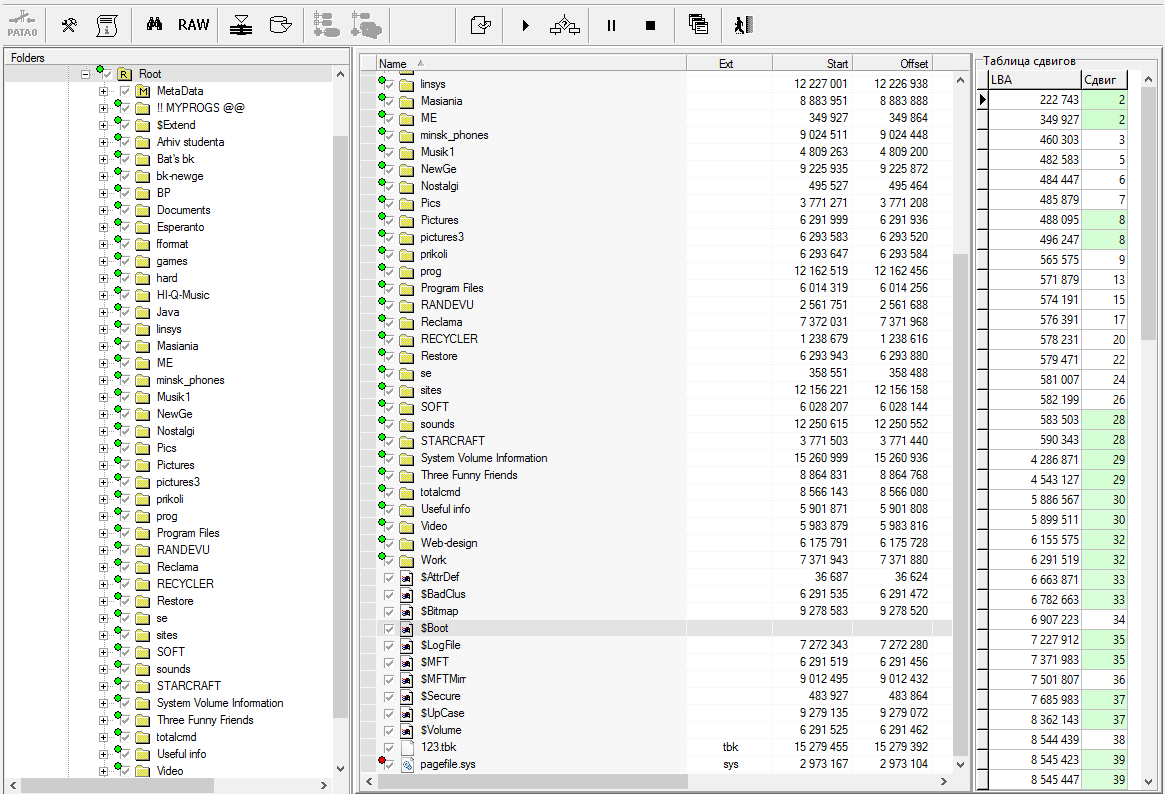Open the wrench and hammer settings tool
The width and height of the screenshot is (1165, 794).
[69, 25]
